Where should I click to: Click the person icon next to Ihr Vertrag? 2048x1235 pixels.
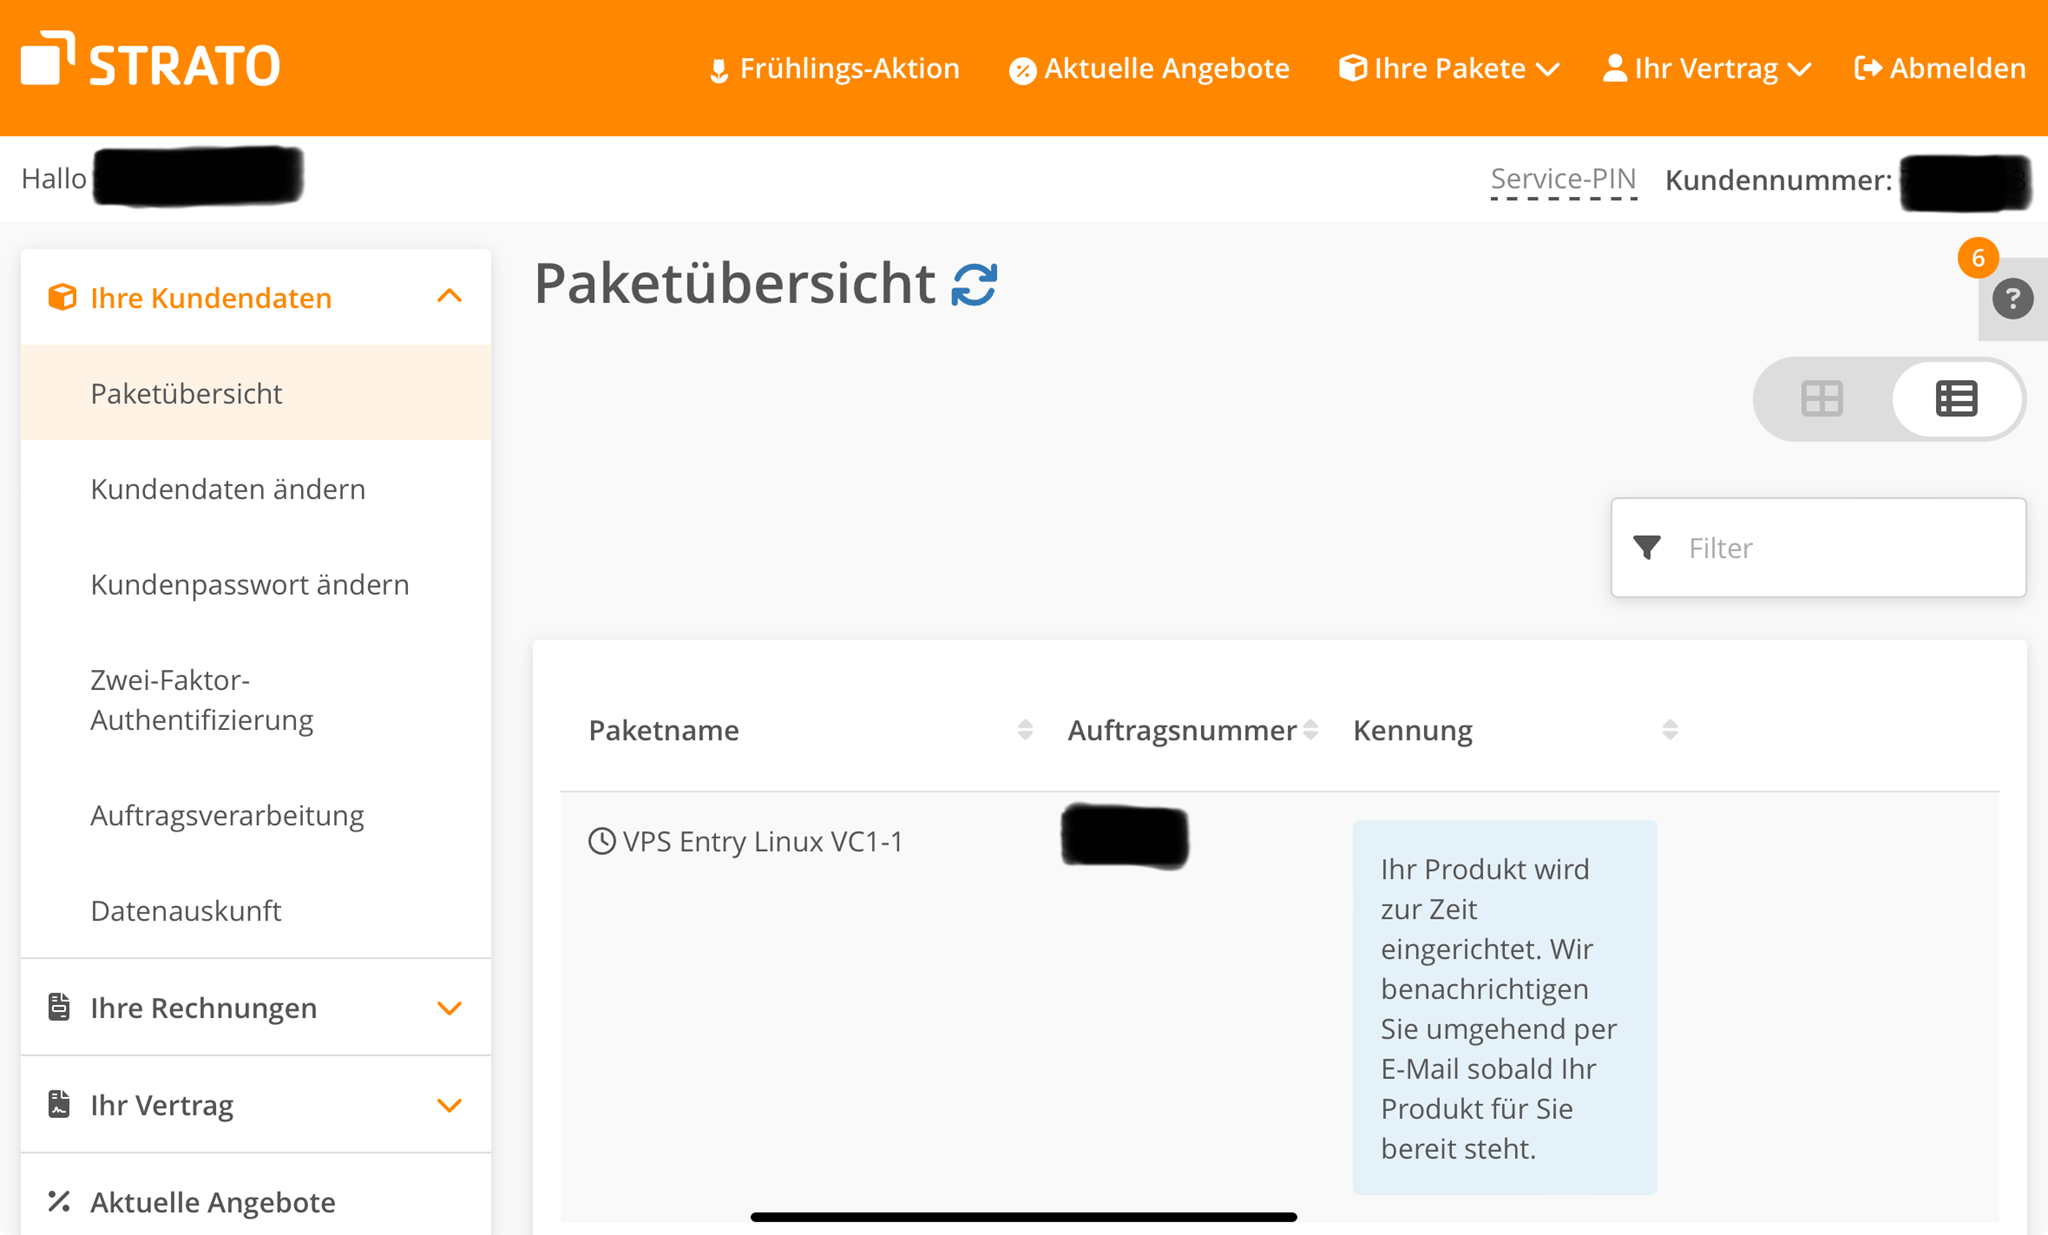point(1614,67)
